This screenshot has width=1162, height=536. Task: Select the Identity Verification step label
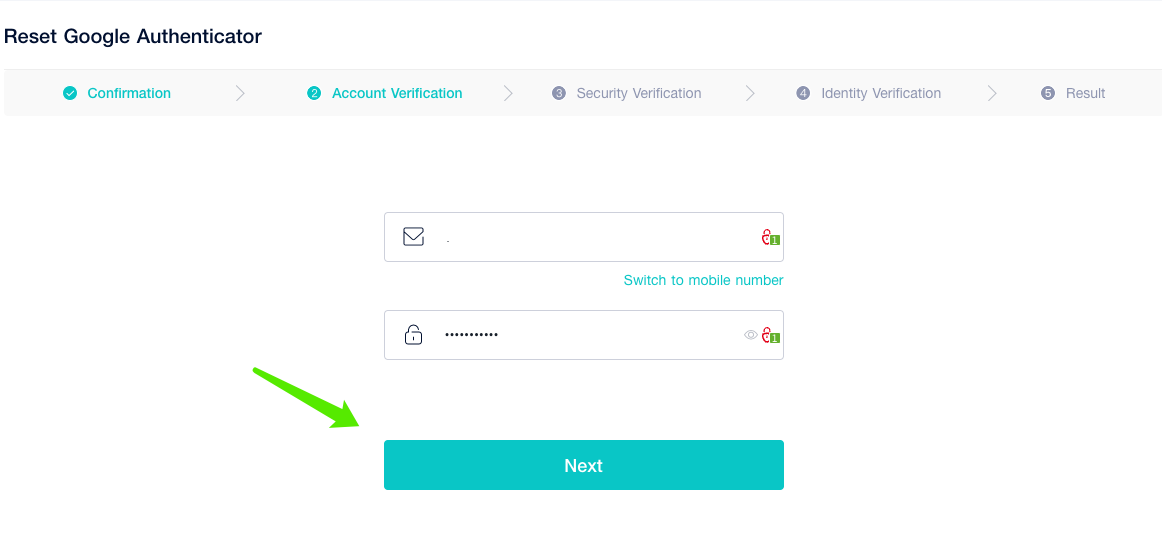pos(880,93)
